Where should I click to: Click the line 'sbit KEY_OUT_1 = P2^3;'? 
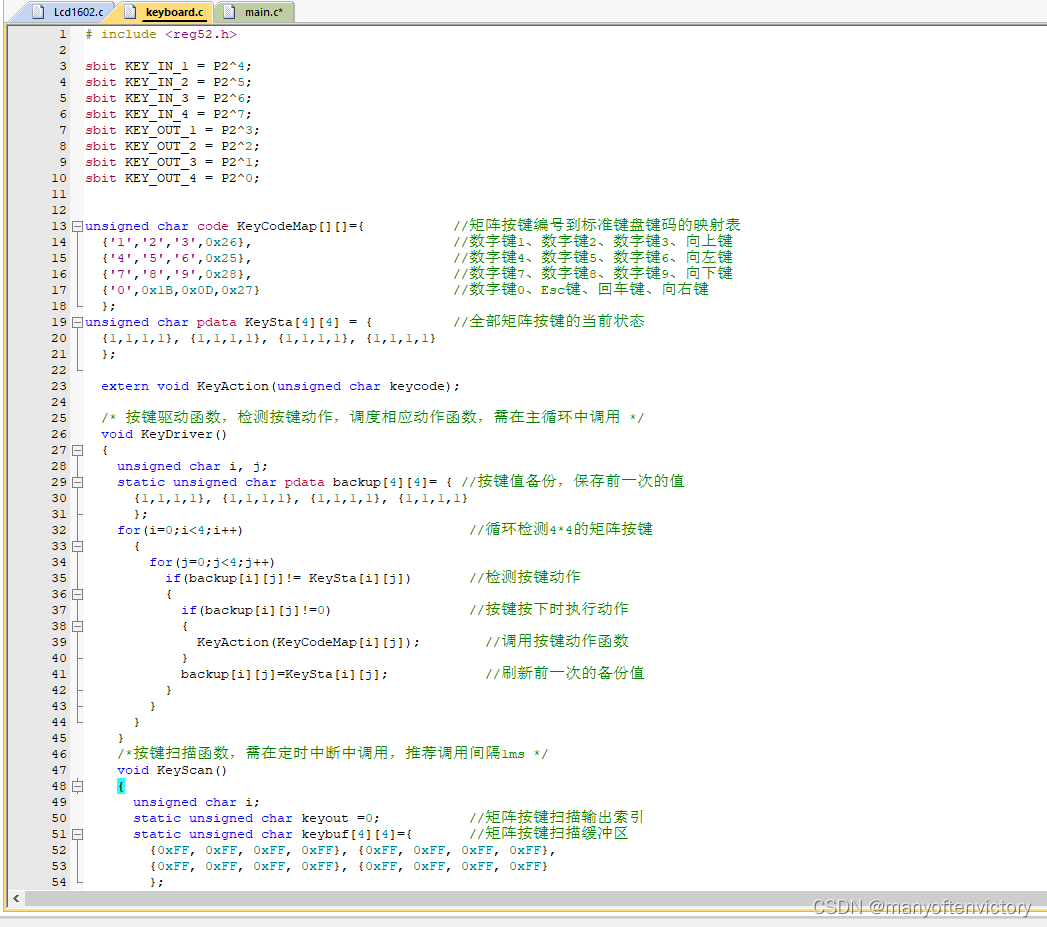(172, 130)
